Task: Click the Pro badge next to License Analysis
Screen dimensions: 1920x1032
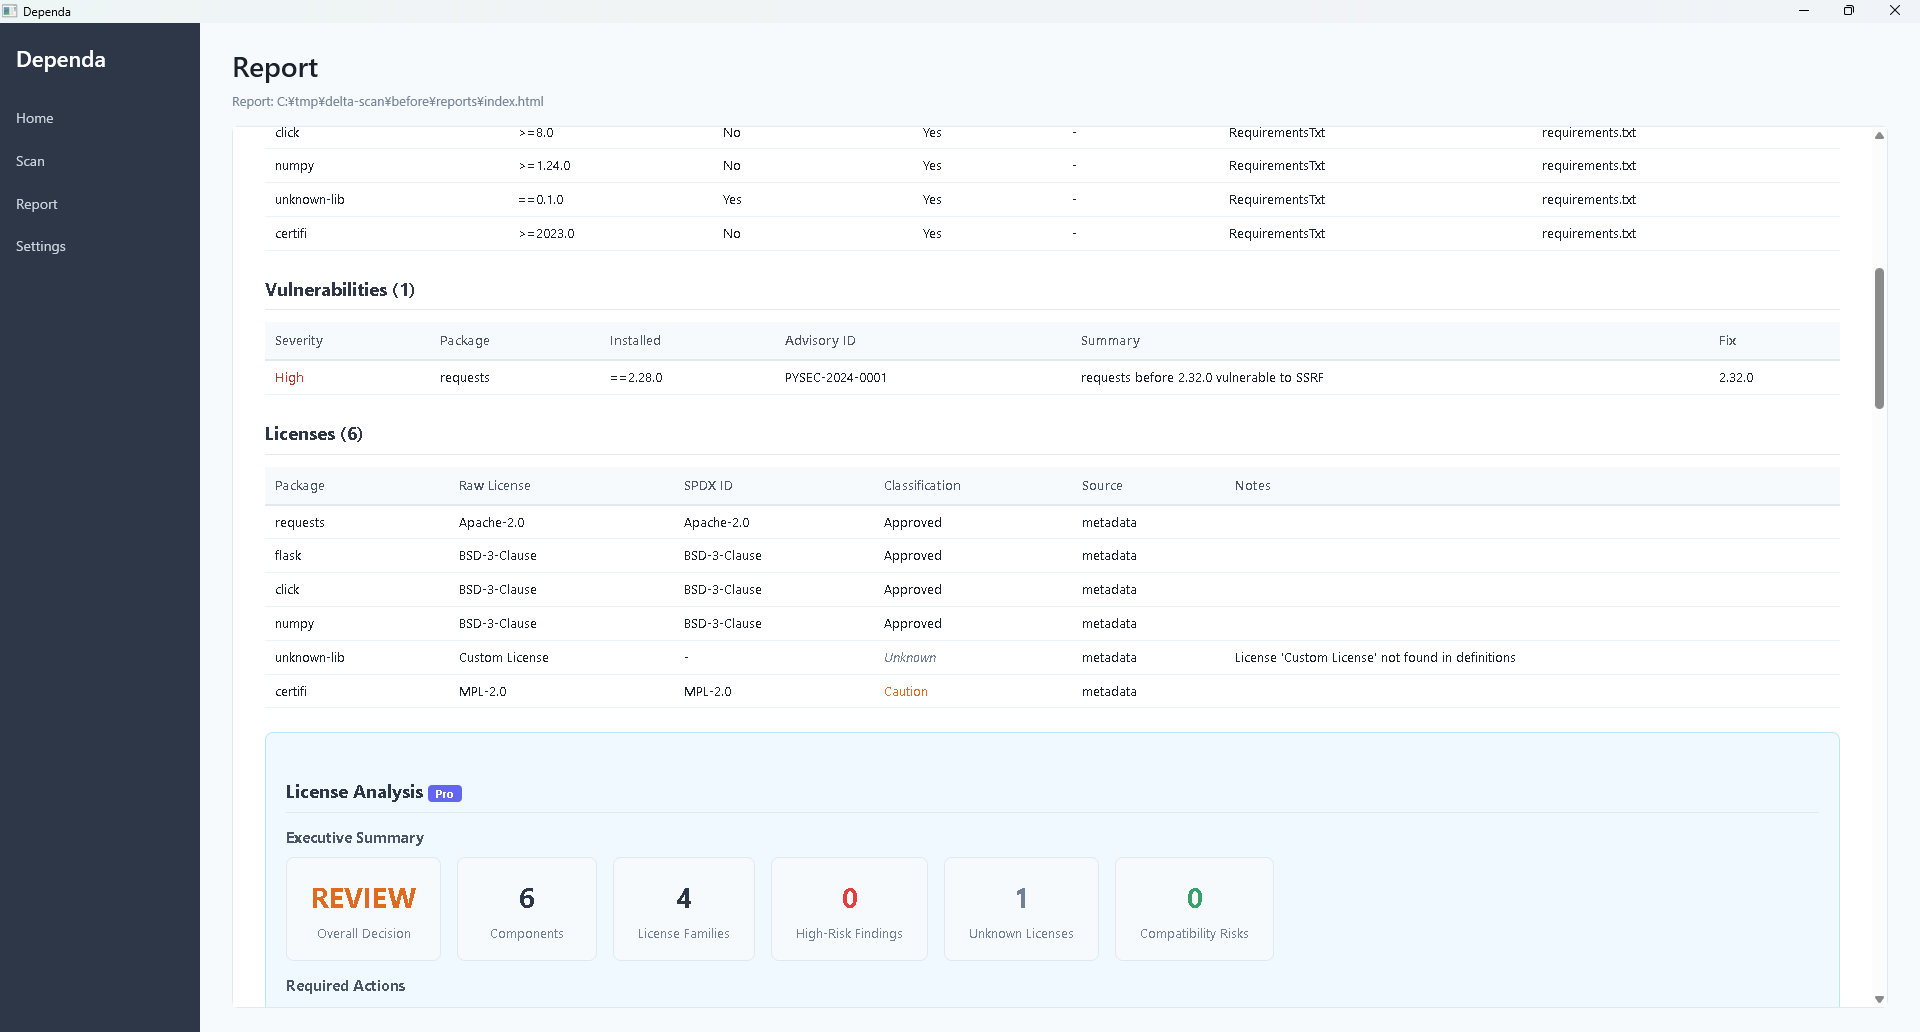Action: point(444,793)
